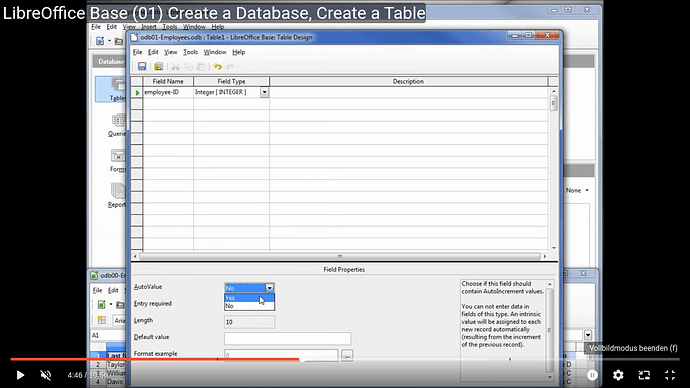This screenshot has height=388, width=690.
Task: Choose No in the AutoValue dropdown list
Action: pyautogui.click(x=250, y=306)
